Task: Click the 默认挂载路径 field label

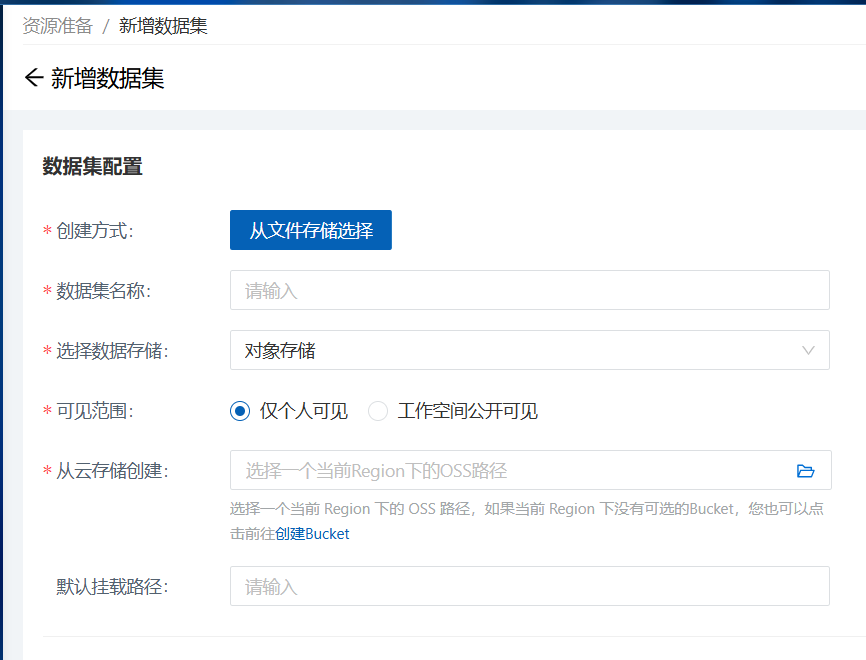Action: pyautogui.click(x=112, y=587)
